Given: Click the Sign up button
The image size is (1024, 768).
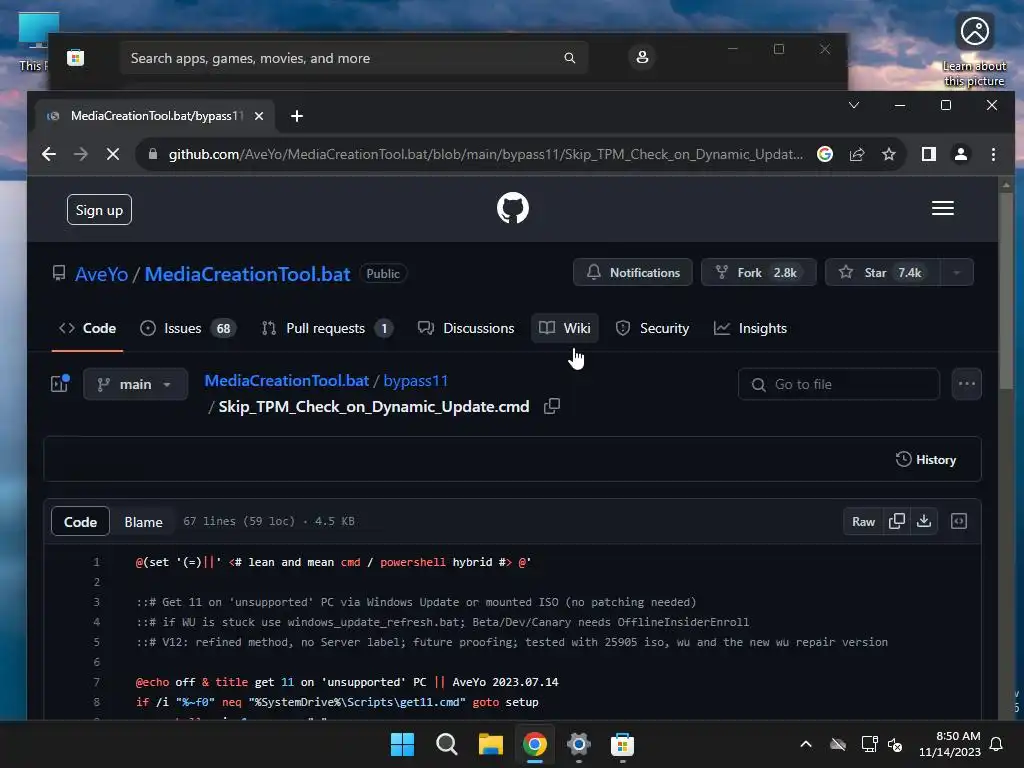Looking at the screenshot, I should pyautogui.click(x=99, y=210).
